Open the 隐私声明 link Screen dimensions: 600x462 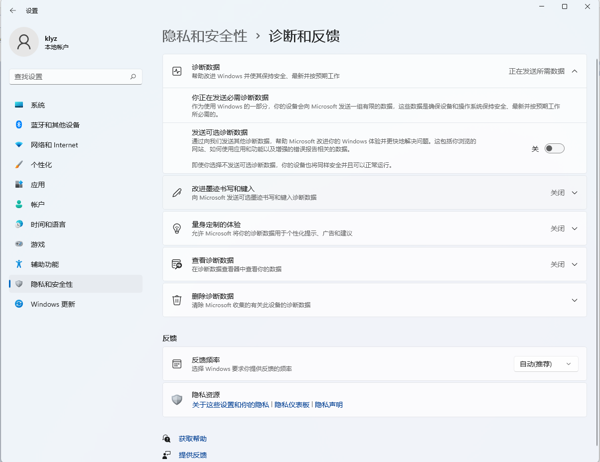pyautogui.click(x=329, y=405)
